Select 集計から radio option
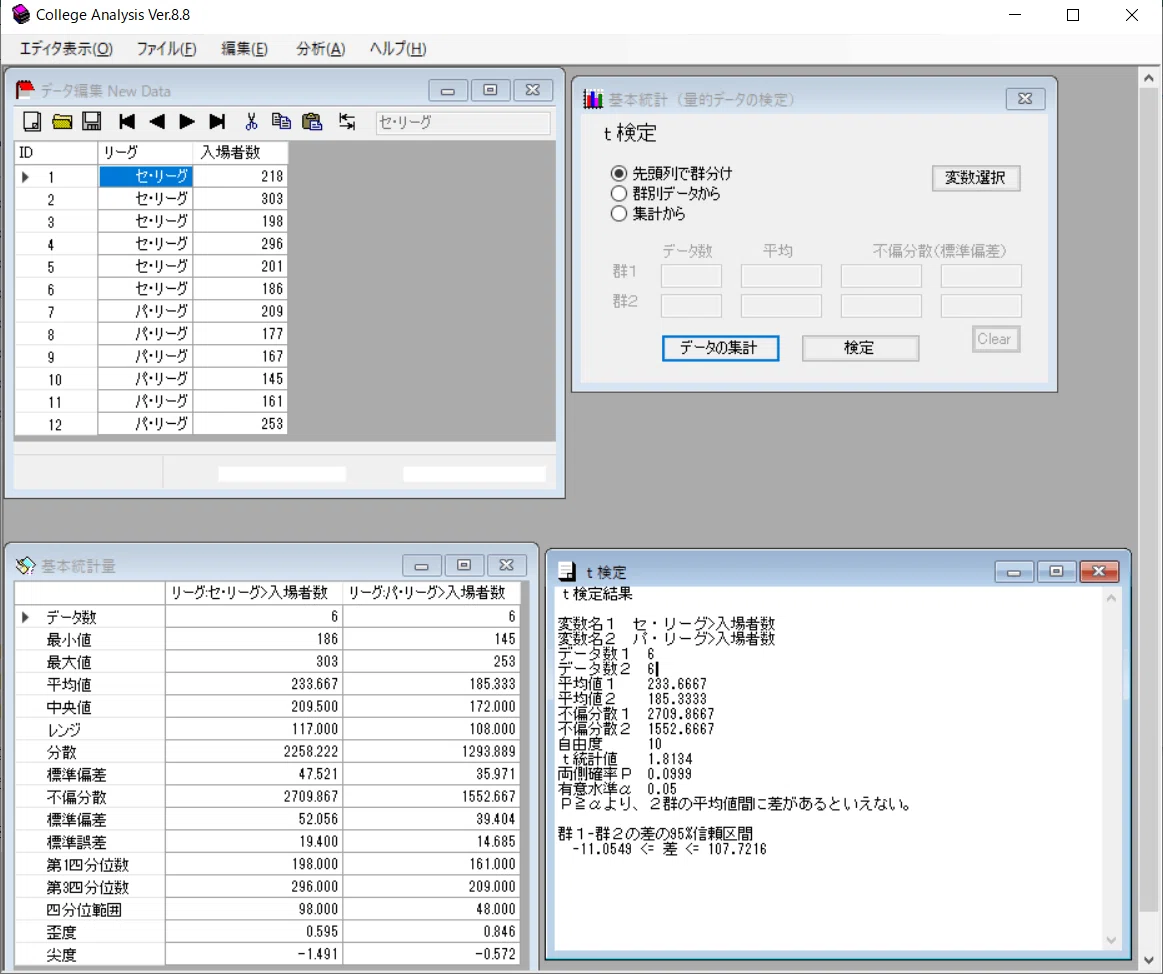Screen dimensions: 1163x974 click(648, 214)
